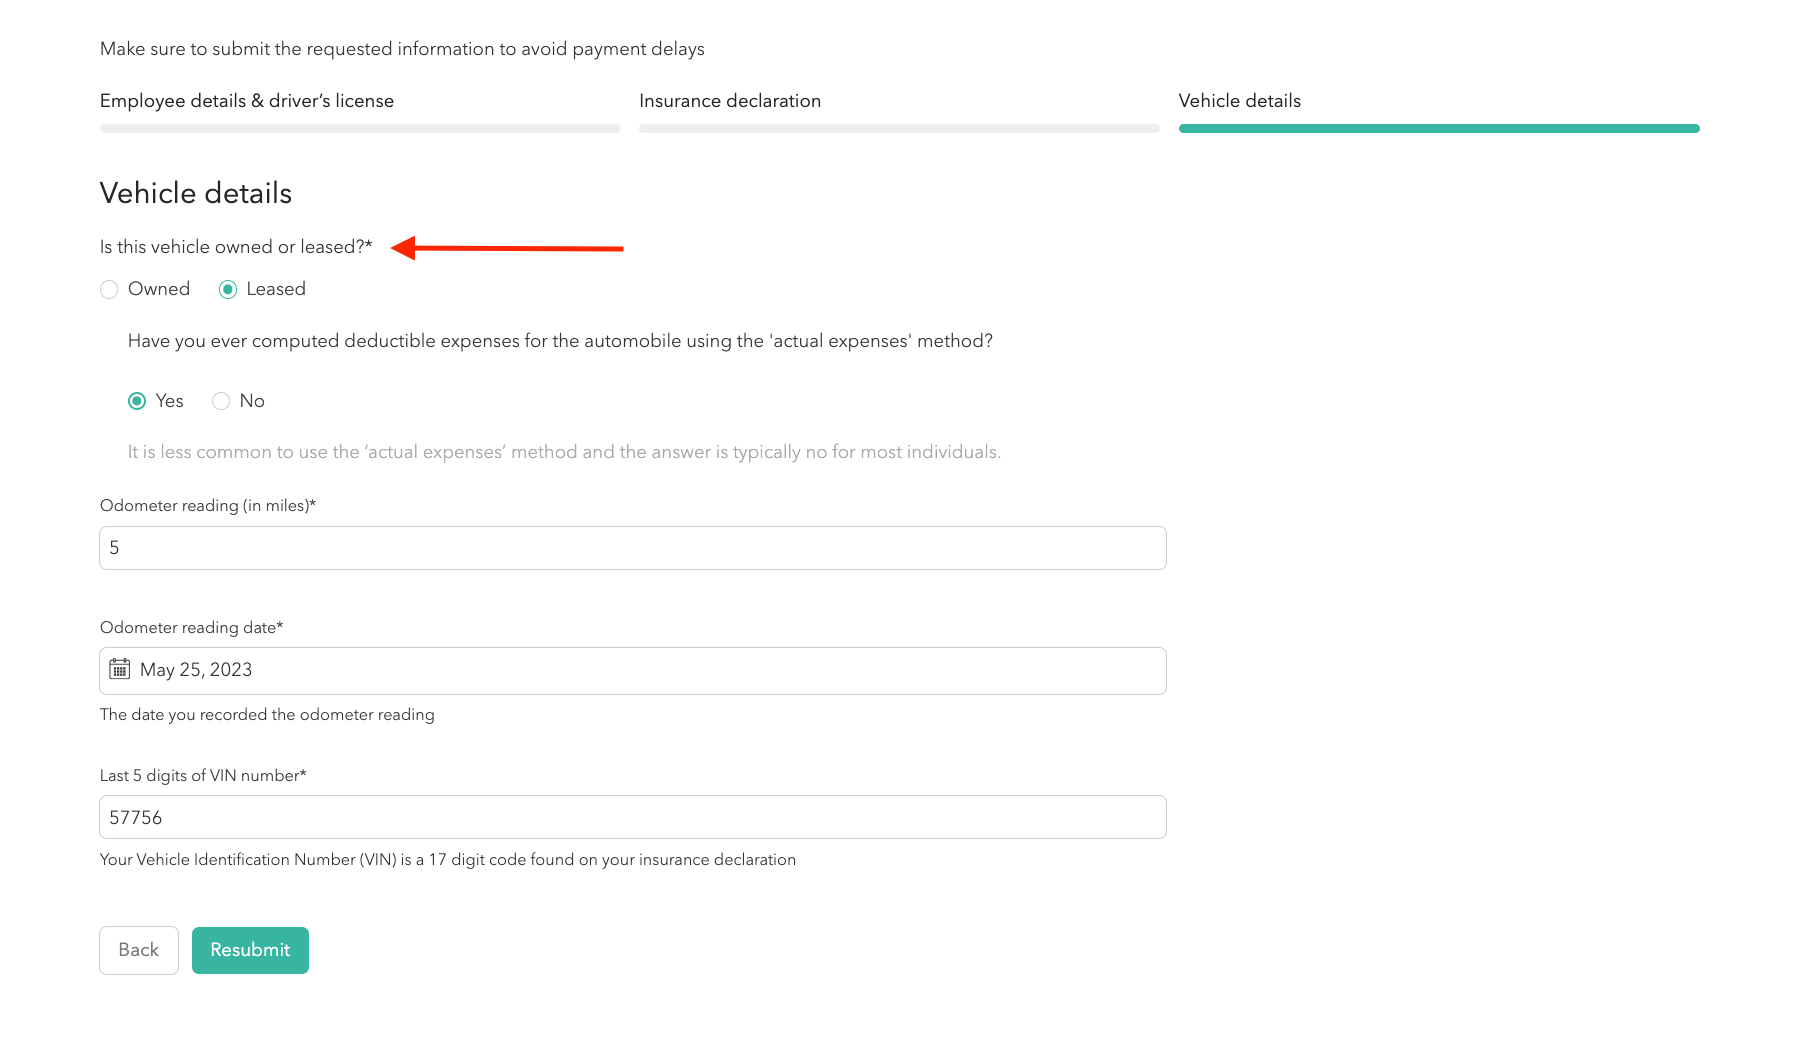Click the Odometer reading input field

632,548
